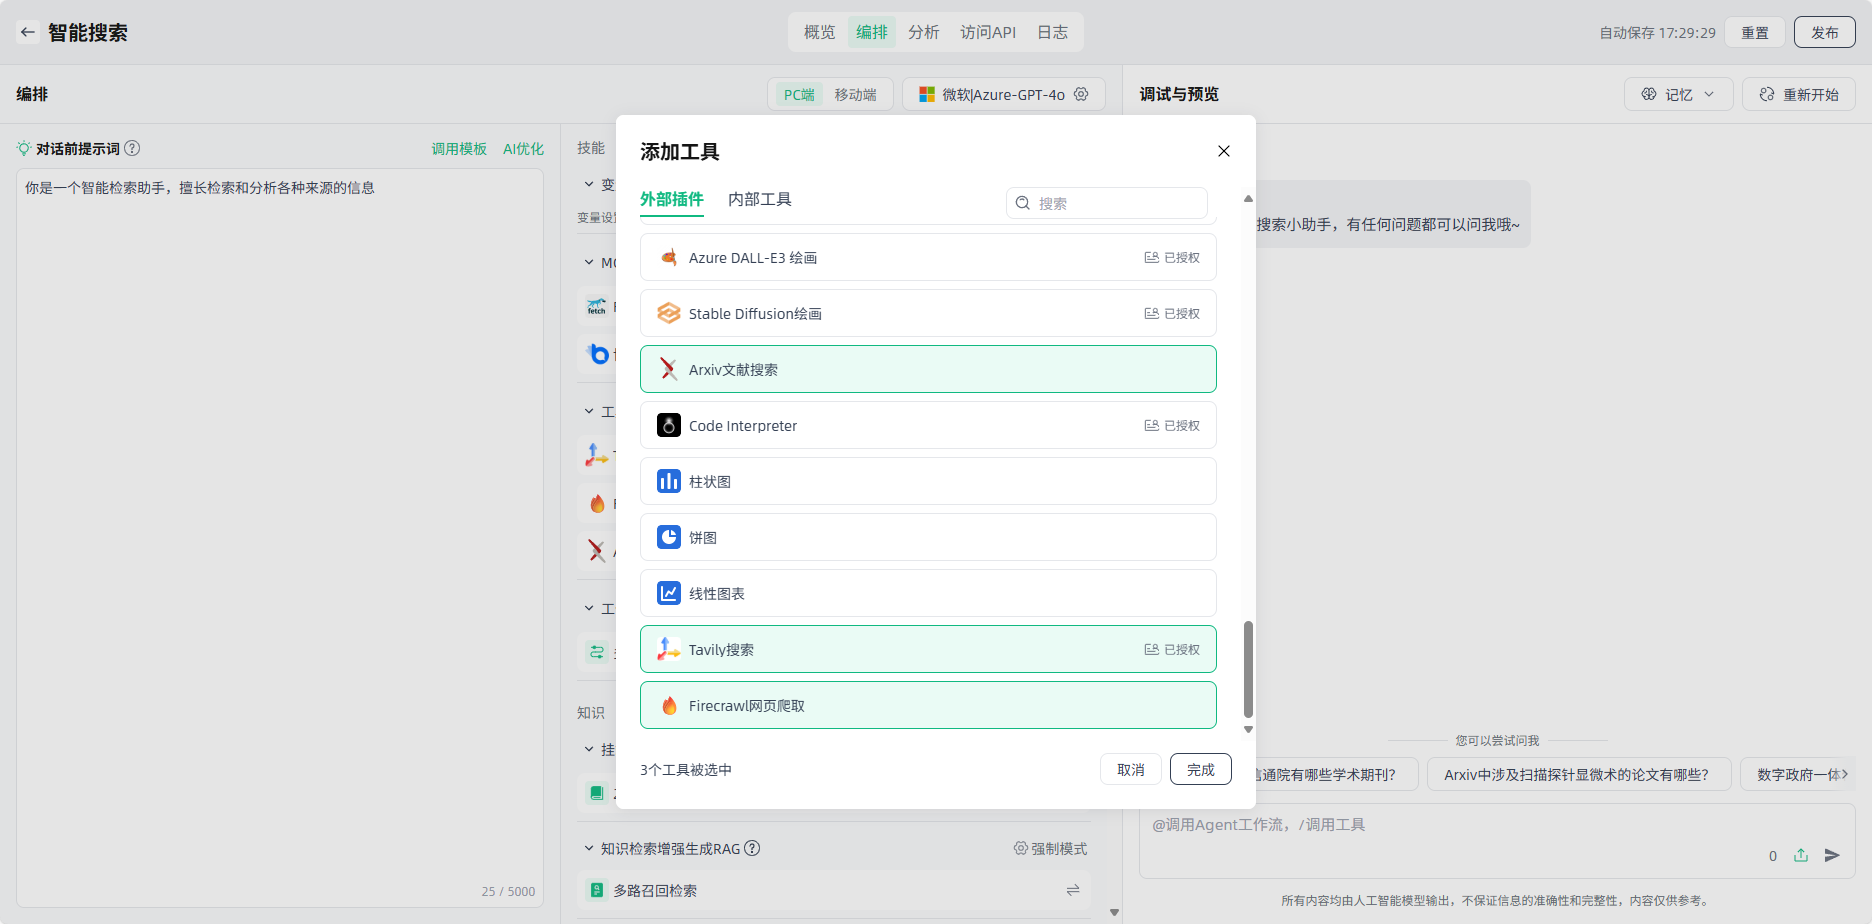This screenshot has height=924, width=1872.
Task: Select the Code Interpreter tool row
Action: [928, 425]
